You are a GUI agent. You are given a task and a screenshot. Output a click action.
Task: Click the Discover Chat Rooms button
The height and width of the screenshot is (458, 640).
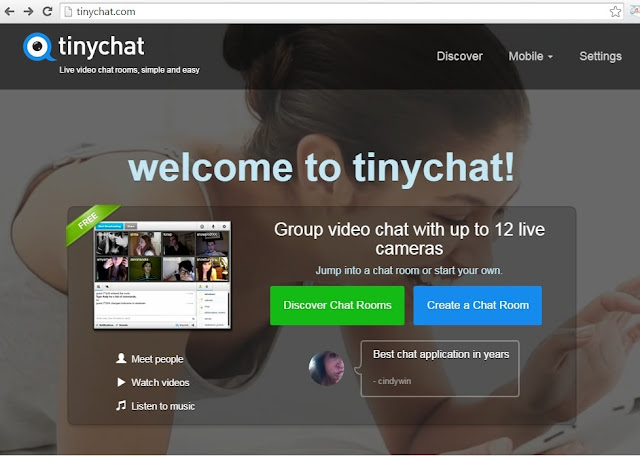pos(337,305)
